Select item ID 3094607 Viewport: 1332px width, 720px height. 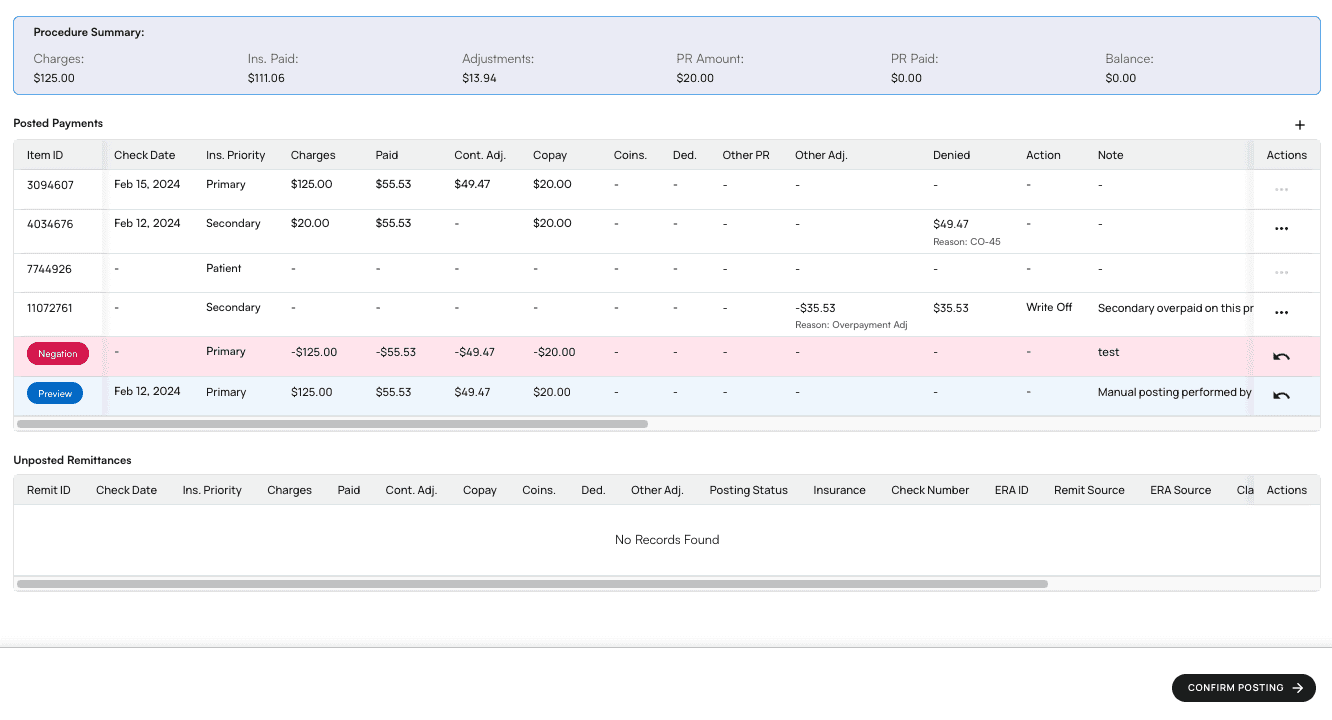(50, 185)
